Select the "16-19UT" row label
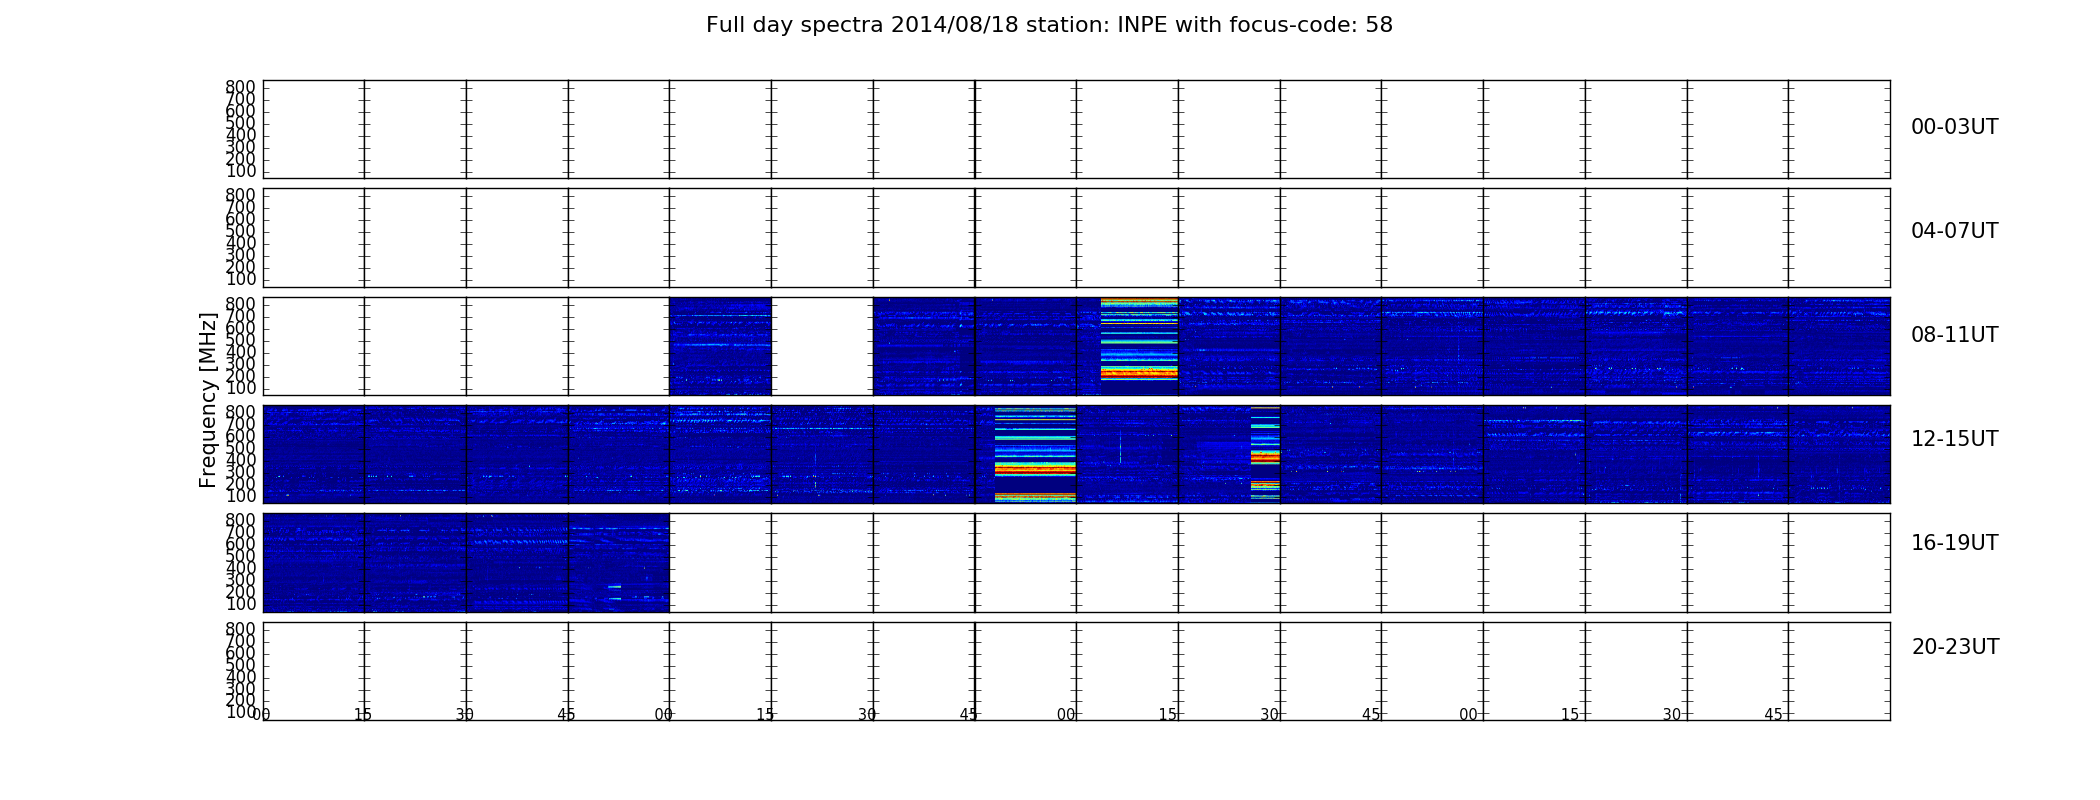The image size is (2100, 800). (1955, 543)
